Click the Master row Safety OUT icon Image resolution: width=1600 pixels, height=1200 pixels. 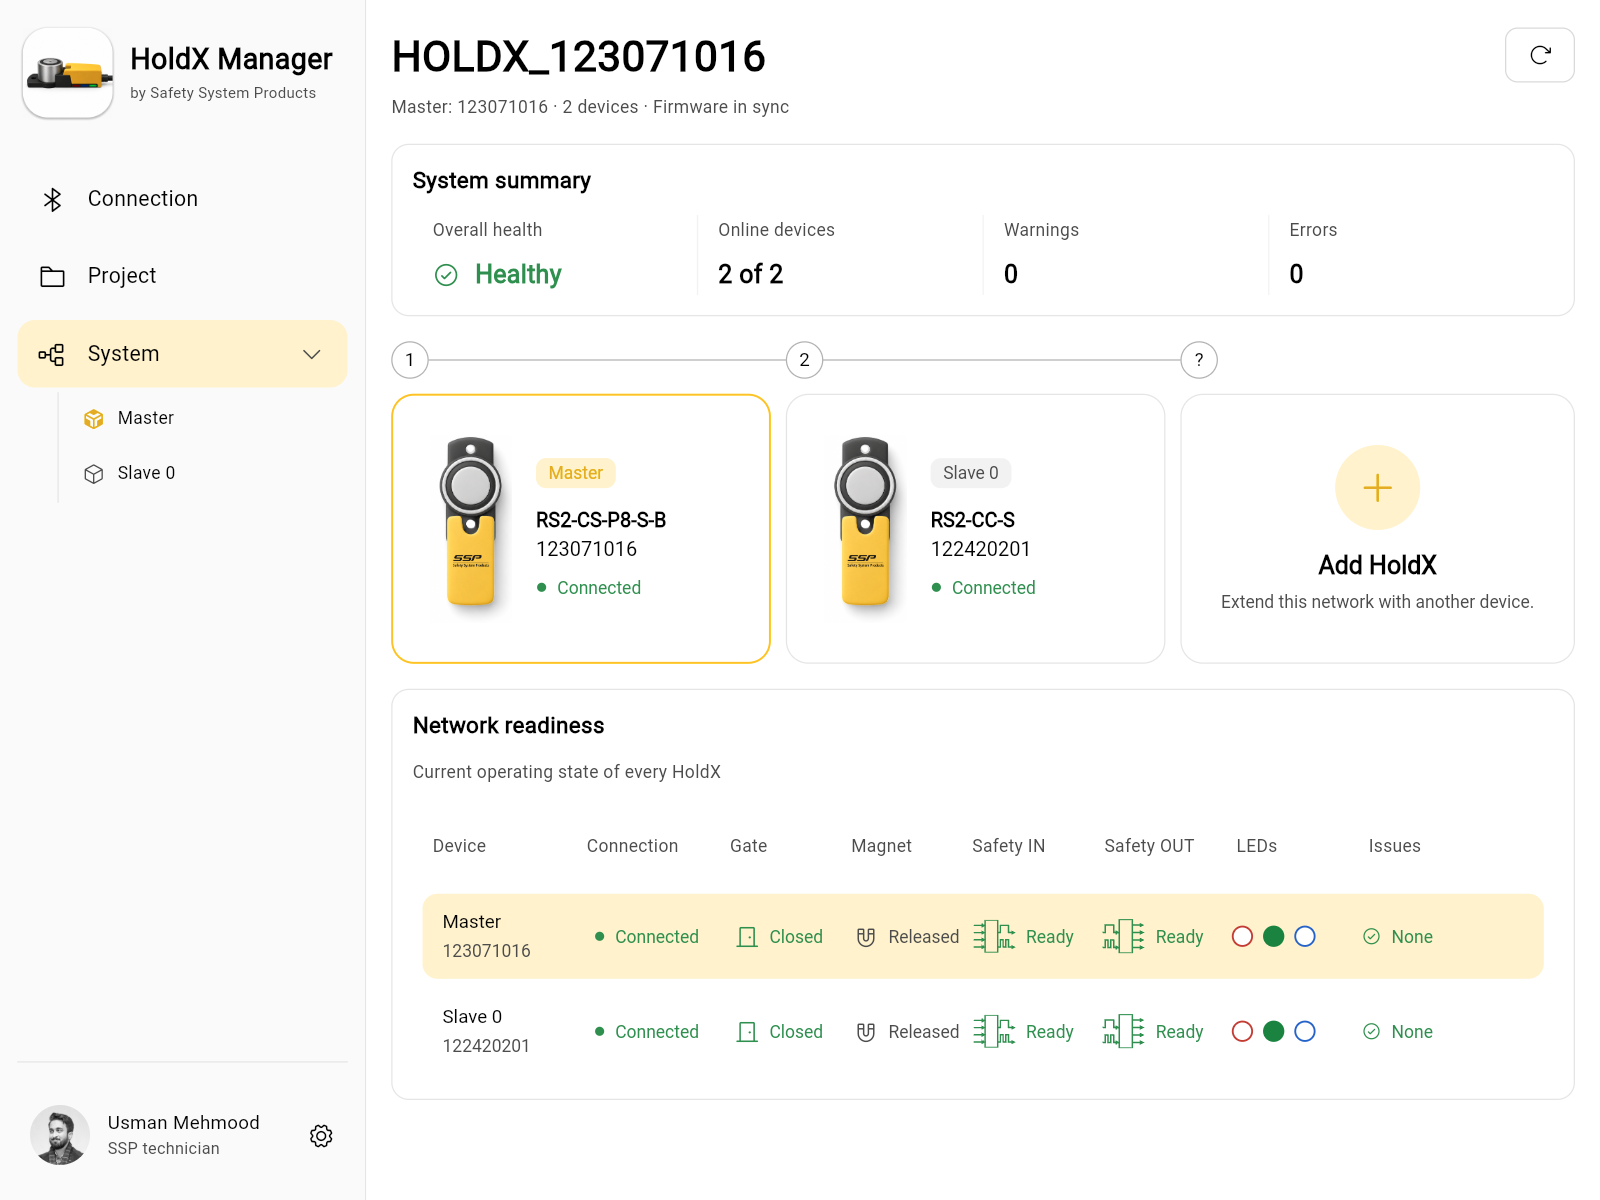tap(1124, 936)
